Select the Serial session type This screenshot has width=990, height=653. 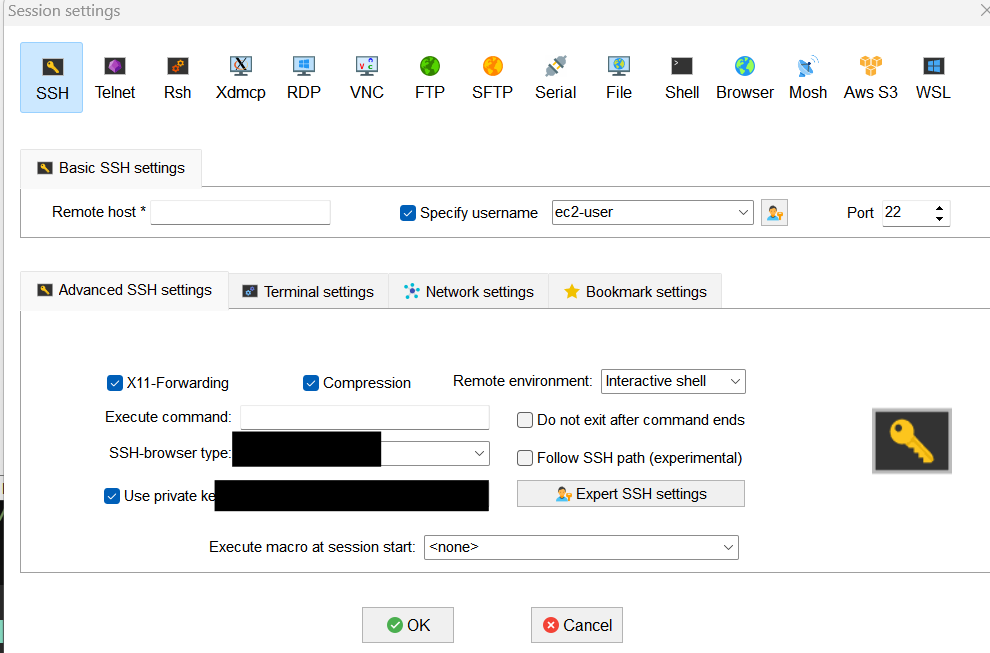tap(556, 78)
